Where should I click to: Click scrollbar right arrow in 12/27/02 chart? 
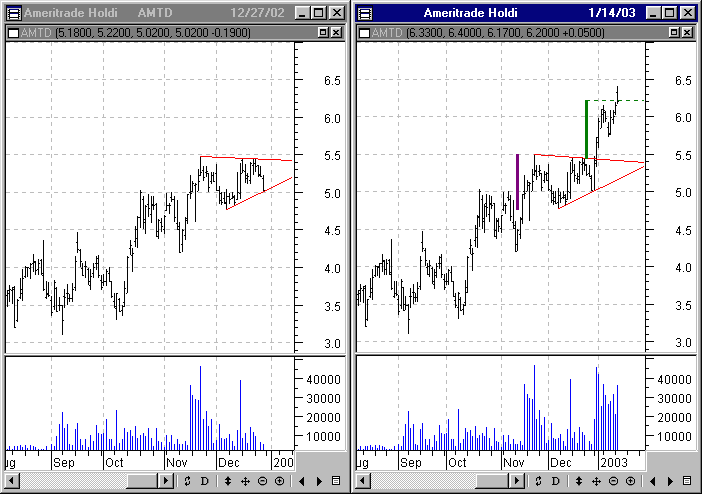coord(166,481)
